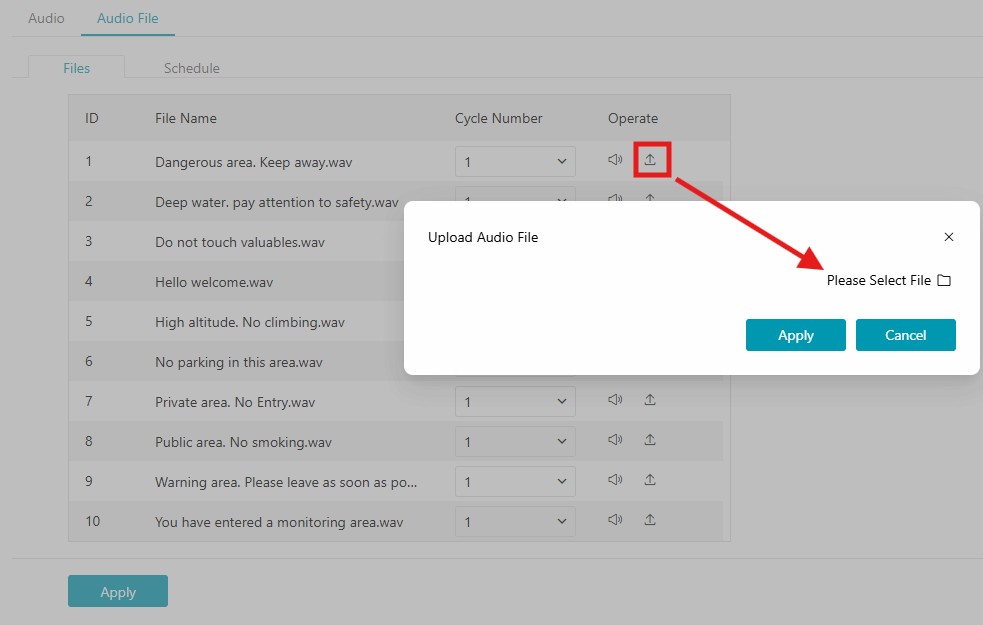Open Cycle Number dropdown for Dangerous area row
983x625 pixels.
click(515, 162)
